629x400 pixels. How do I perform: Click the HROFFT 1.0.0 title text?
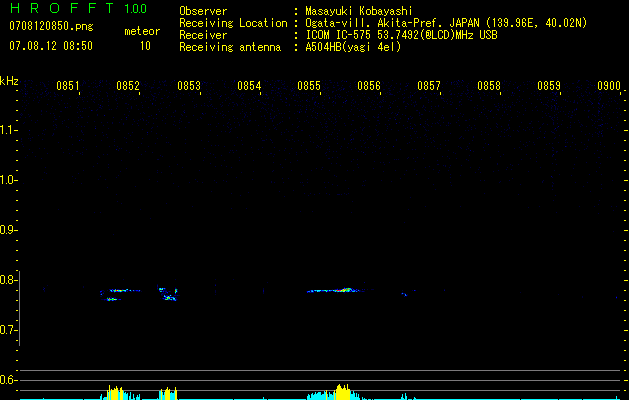[x=78, y=8]
